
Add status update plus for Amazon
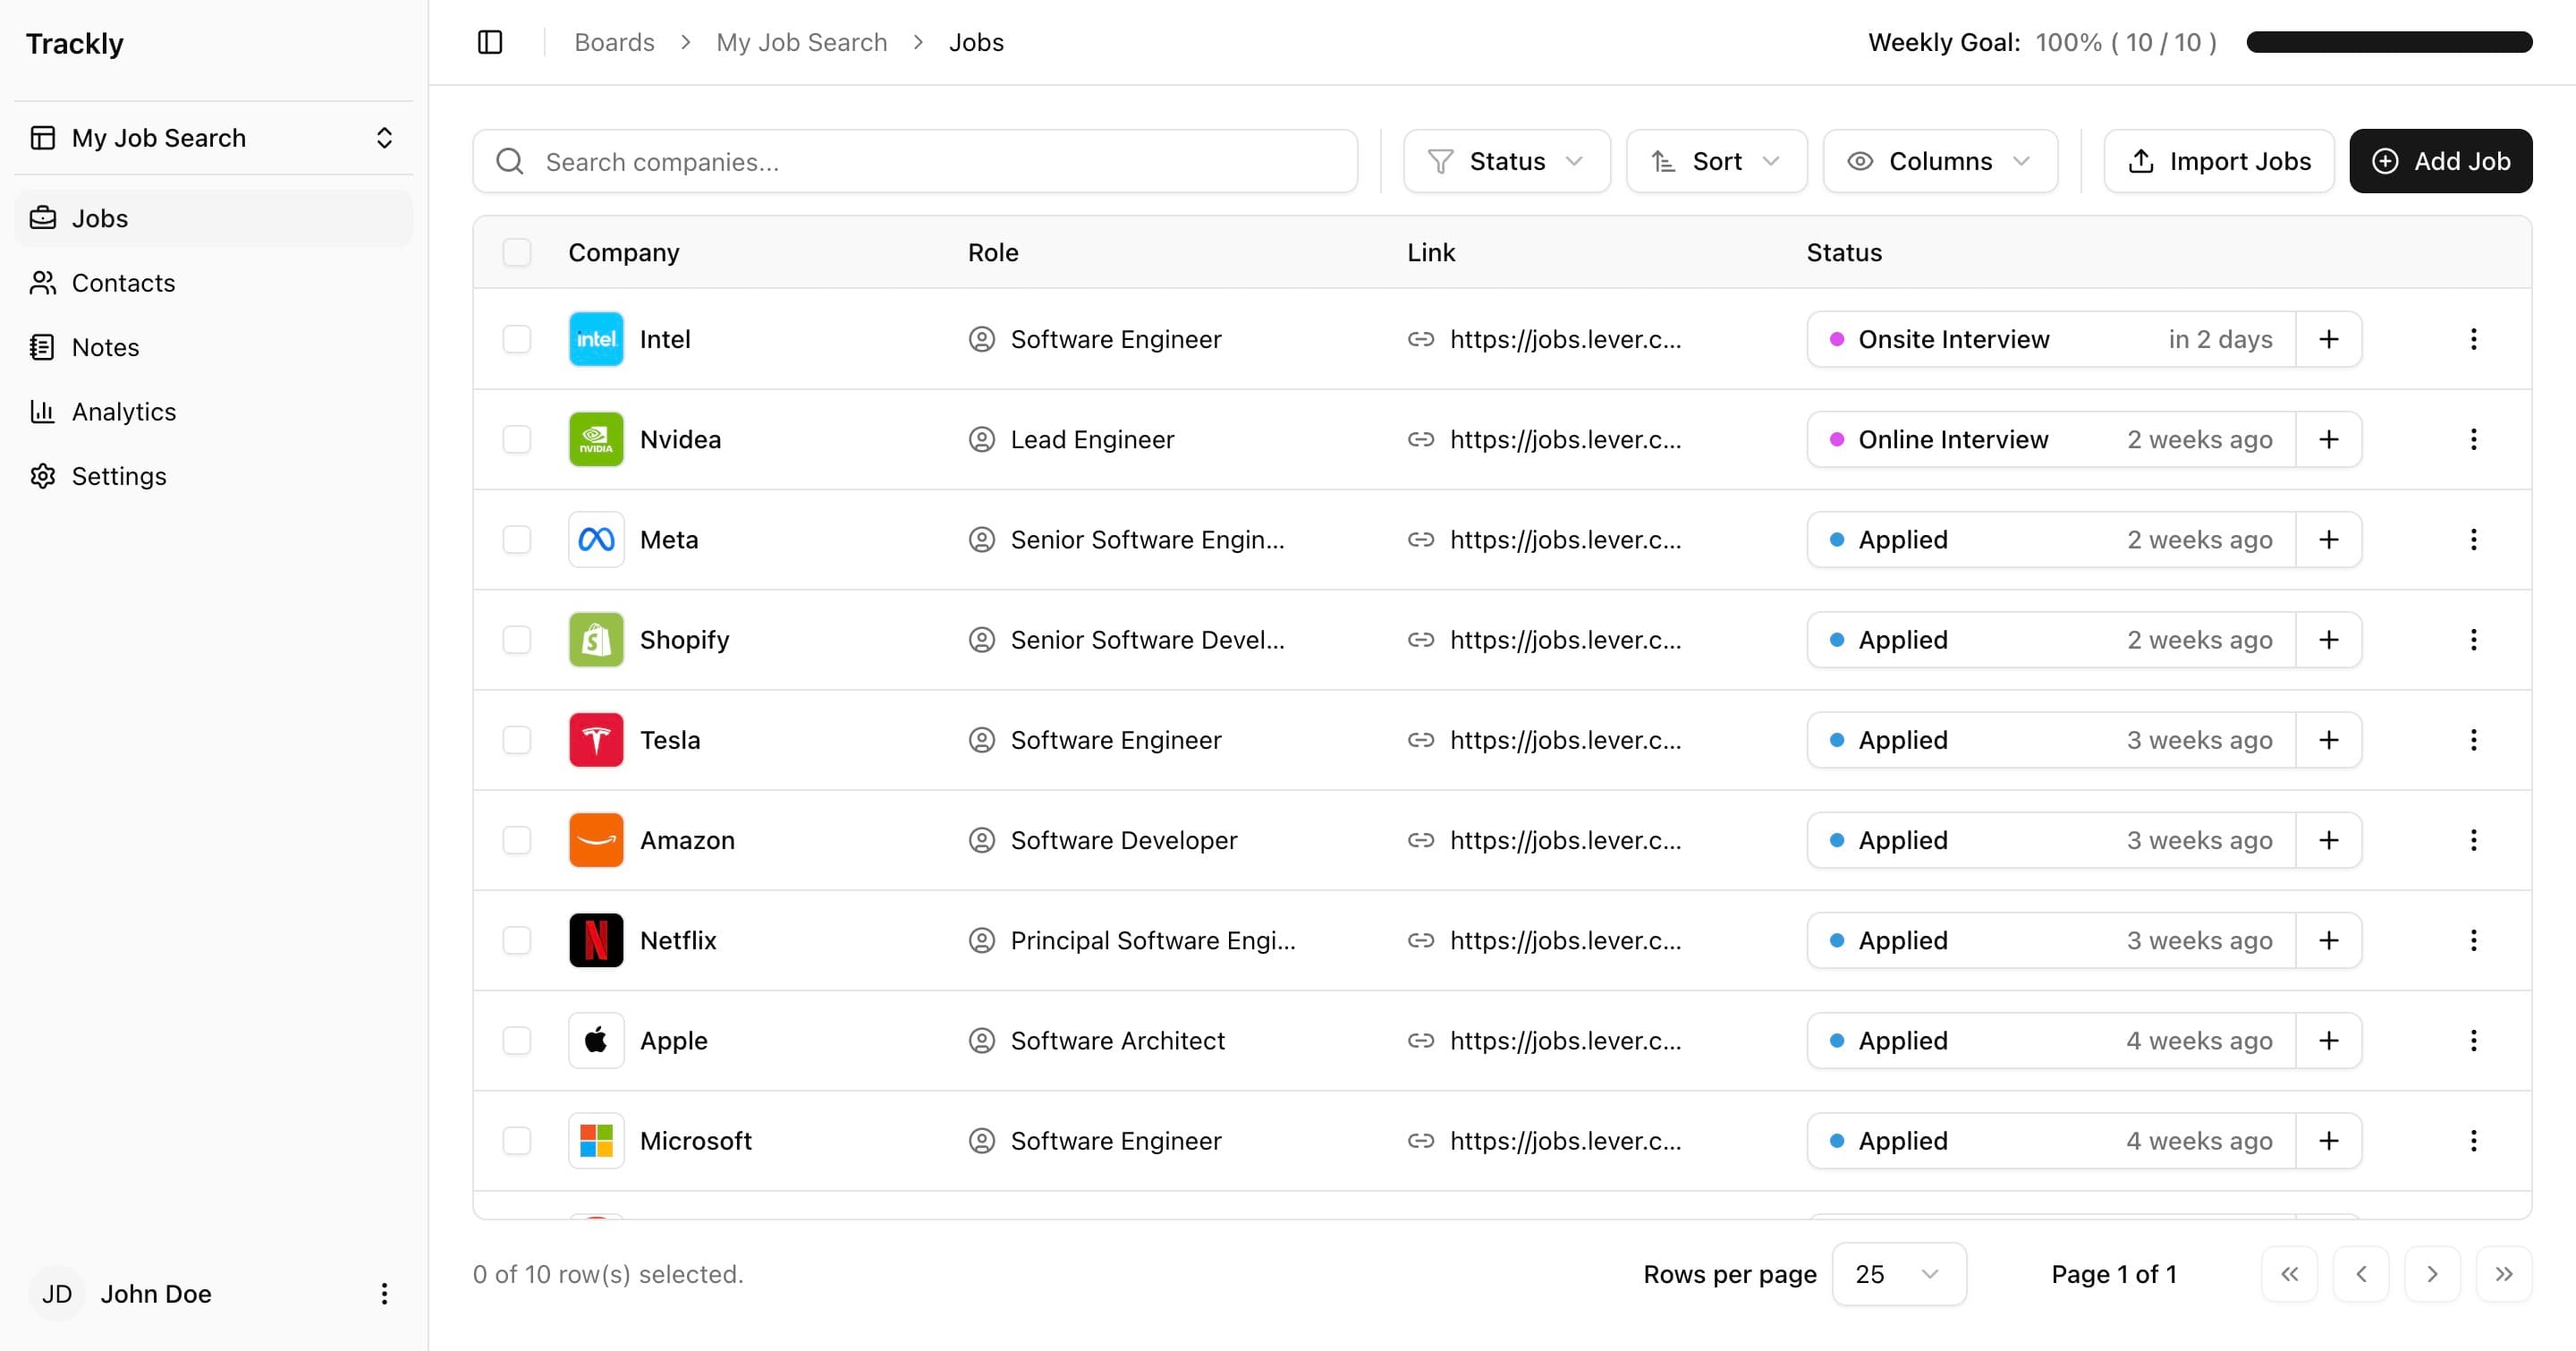[x=2329, y=840]
